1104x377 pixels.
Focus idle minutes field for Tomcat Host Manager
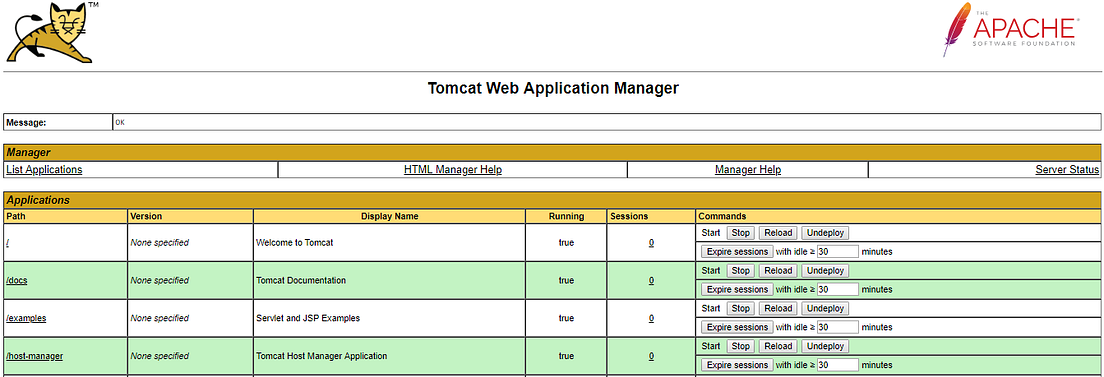838,366
